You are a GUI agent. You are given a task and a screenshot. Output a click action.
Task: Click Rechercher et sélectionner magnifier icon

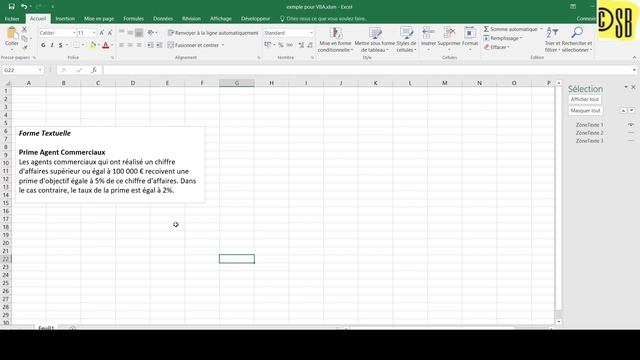click(577, 32)
